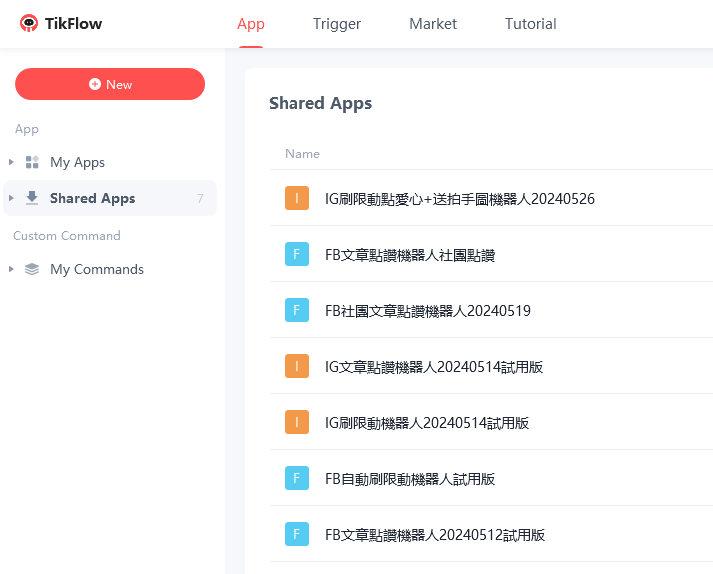
Task: Go to the Tutorial tab
Action: [530, 24]
